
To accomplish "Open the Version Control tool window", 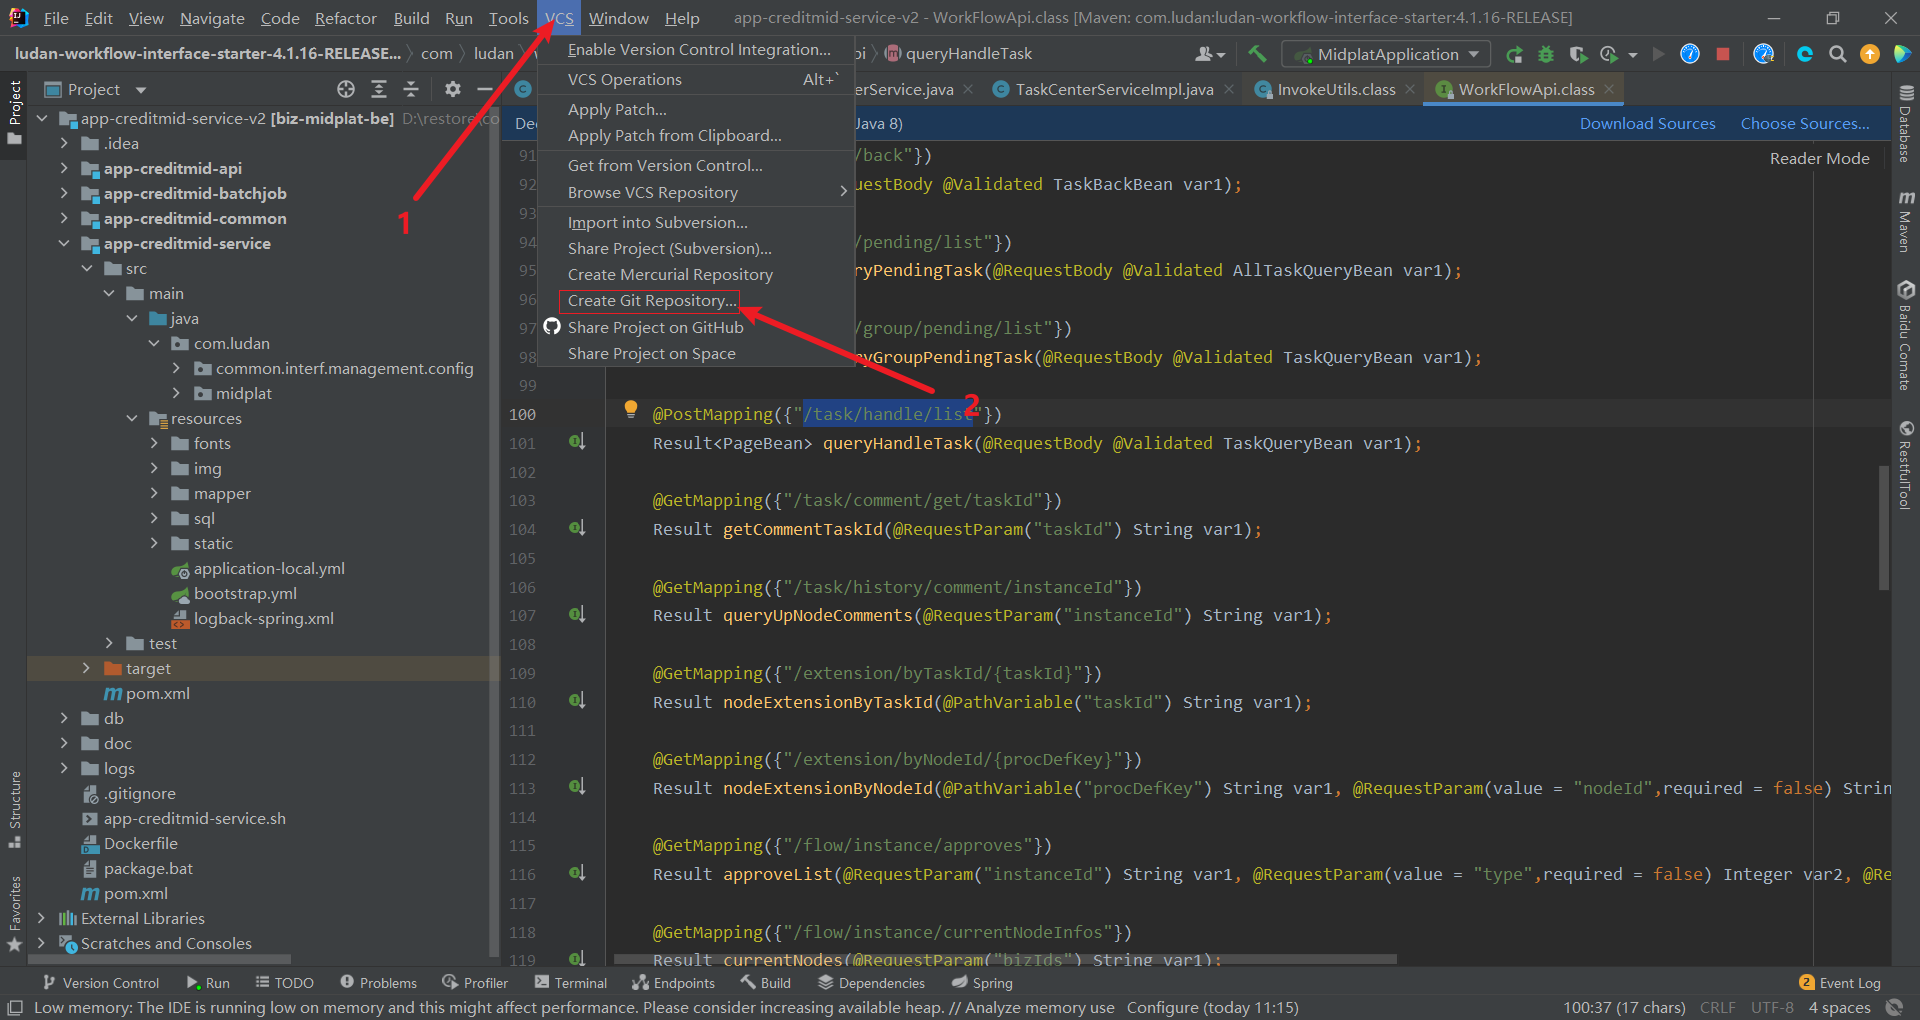I will point(101,983).
